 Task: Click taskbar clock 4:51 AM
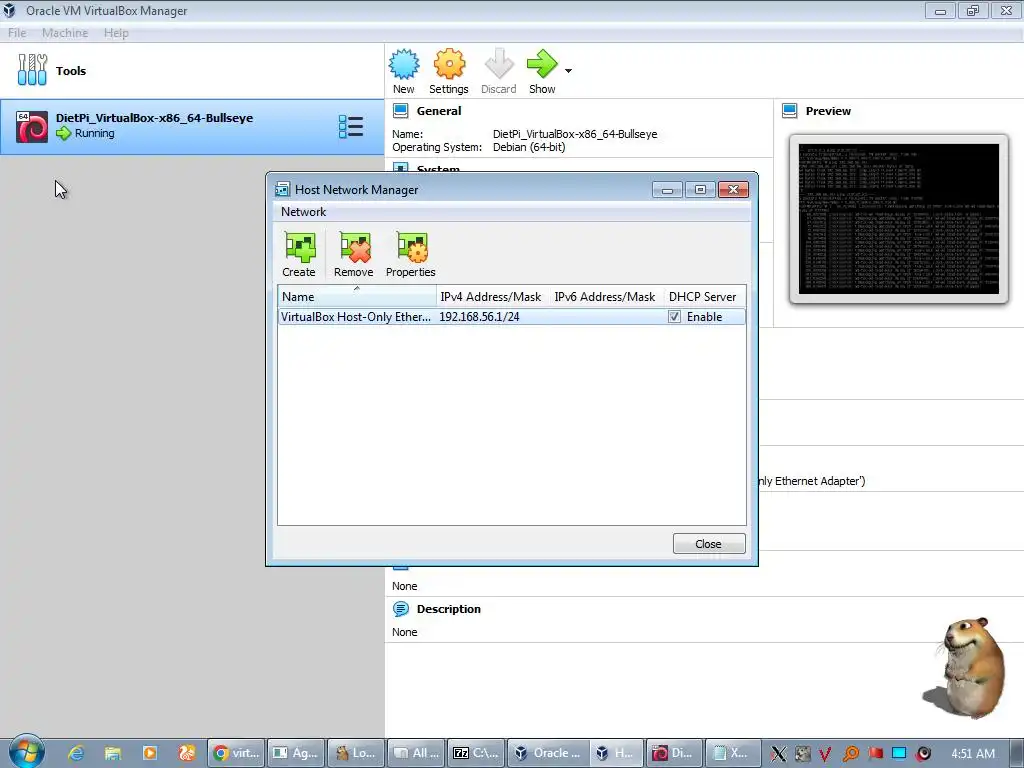tap(973, 754)
